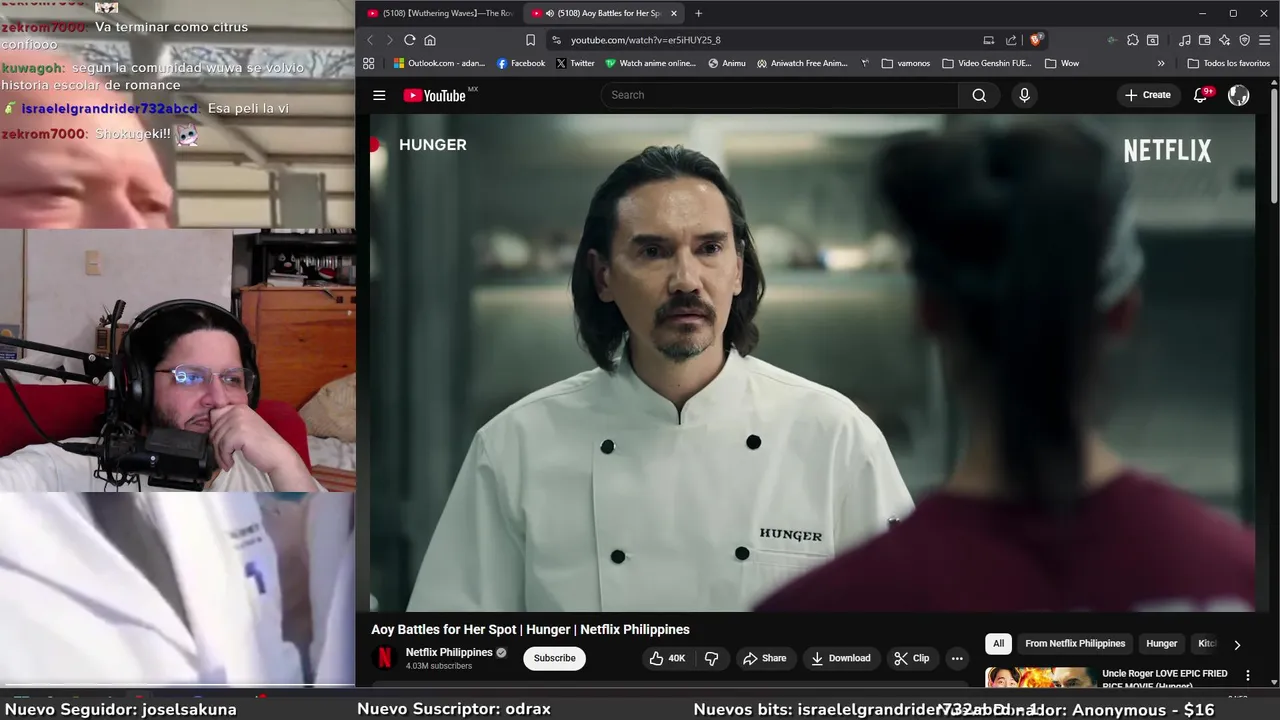Click the Share button
1280x720 pixels.
(764, 658)
